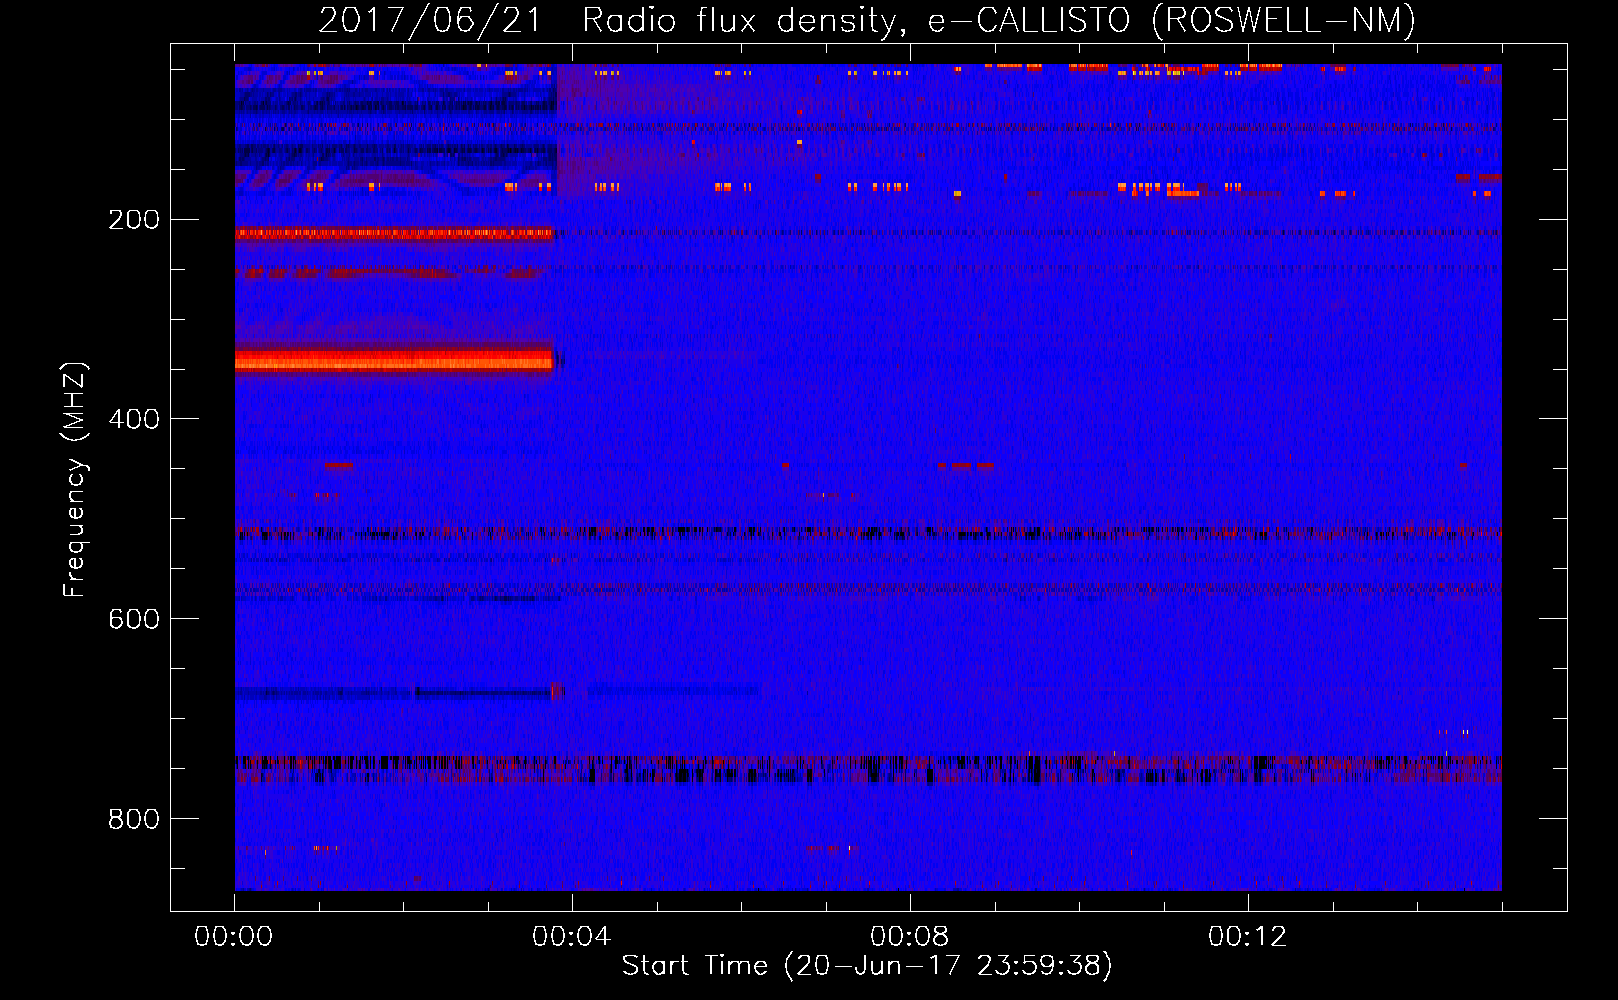Click the 400 frequency tick label
The width and height of the screenshot is (1618, 1000).
coord(134,419)
